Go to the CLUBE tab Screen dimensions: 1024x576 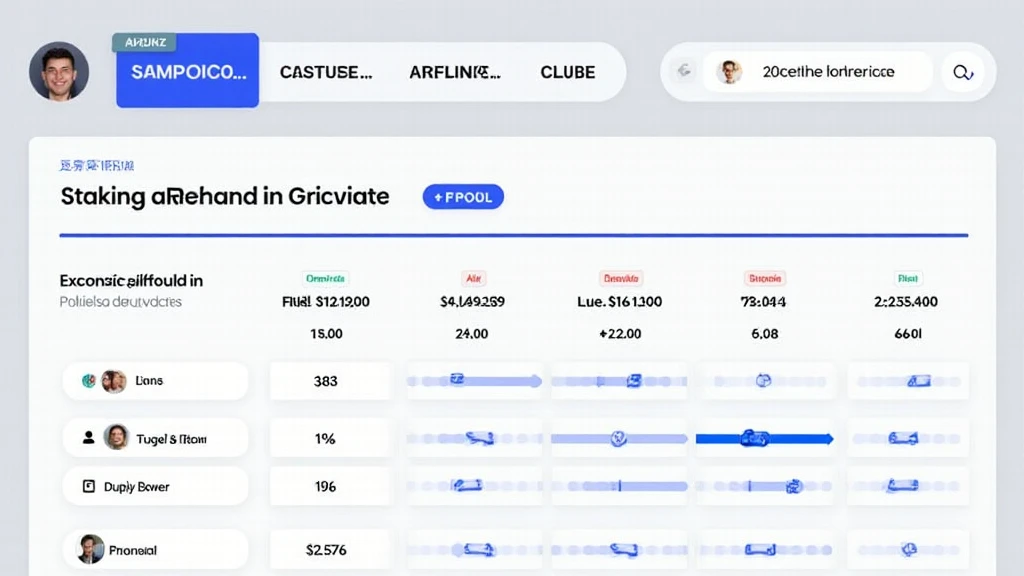coord(567,72)
